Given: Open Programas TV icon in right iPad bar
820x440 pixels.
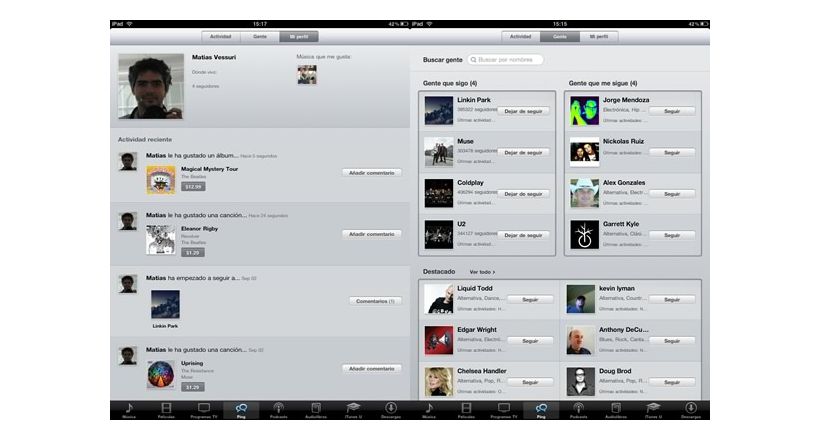Looking at the screenshot, I should pos(504,410).
